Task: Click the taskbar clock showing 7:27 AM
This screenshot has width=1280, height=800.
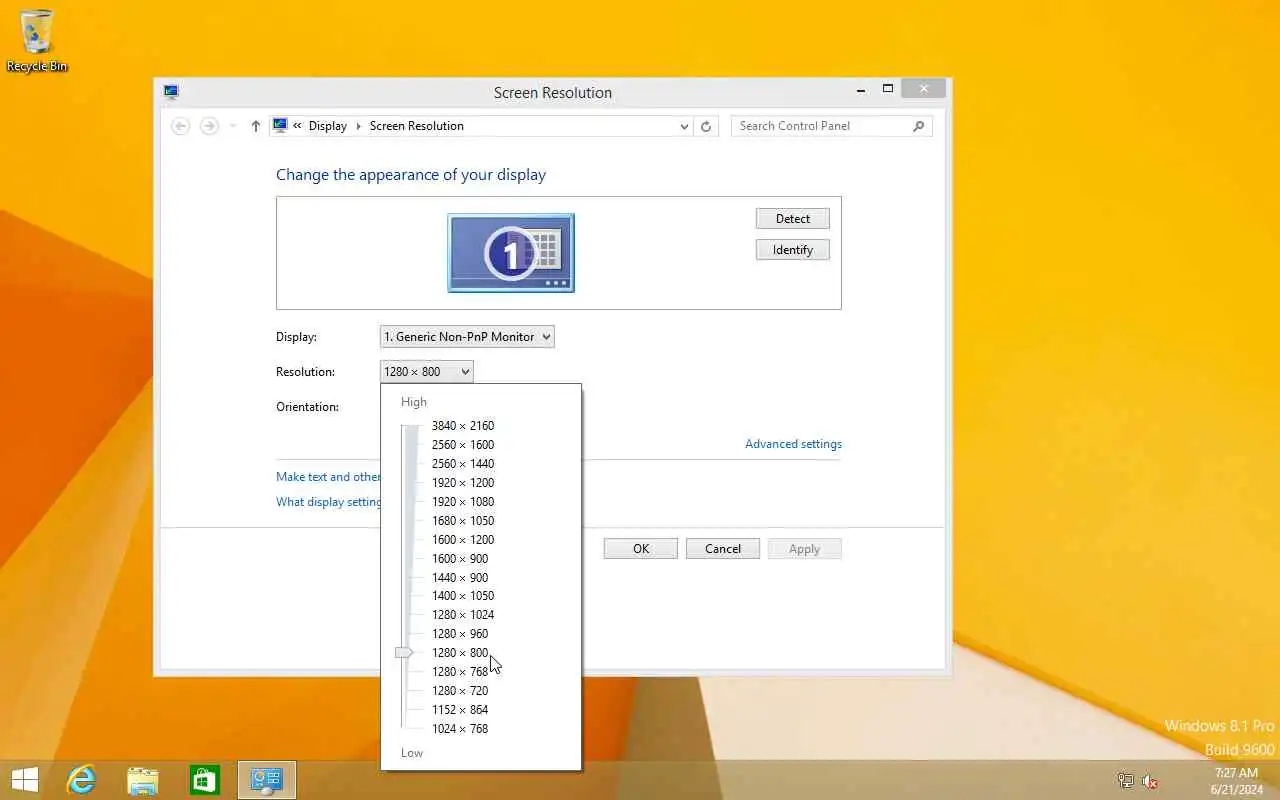Action: [1236, 781]
